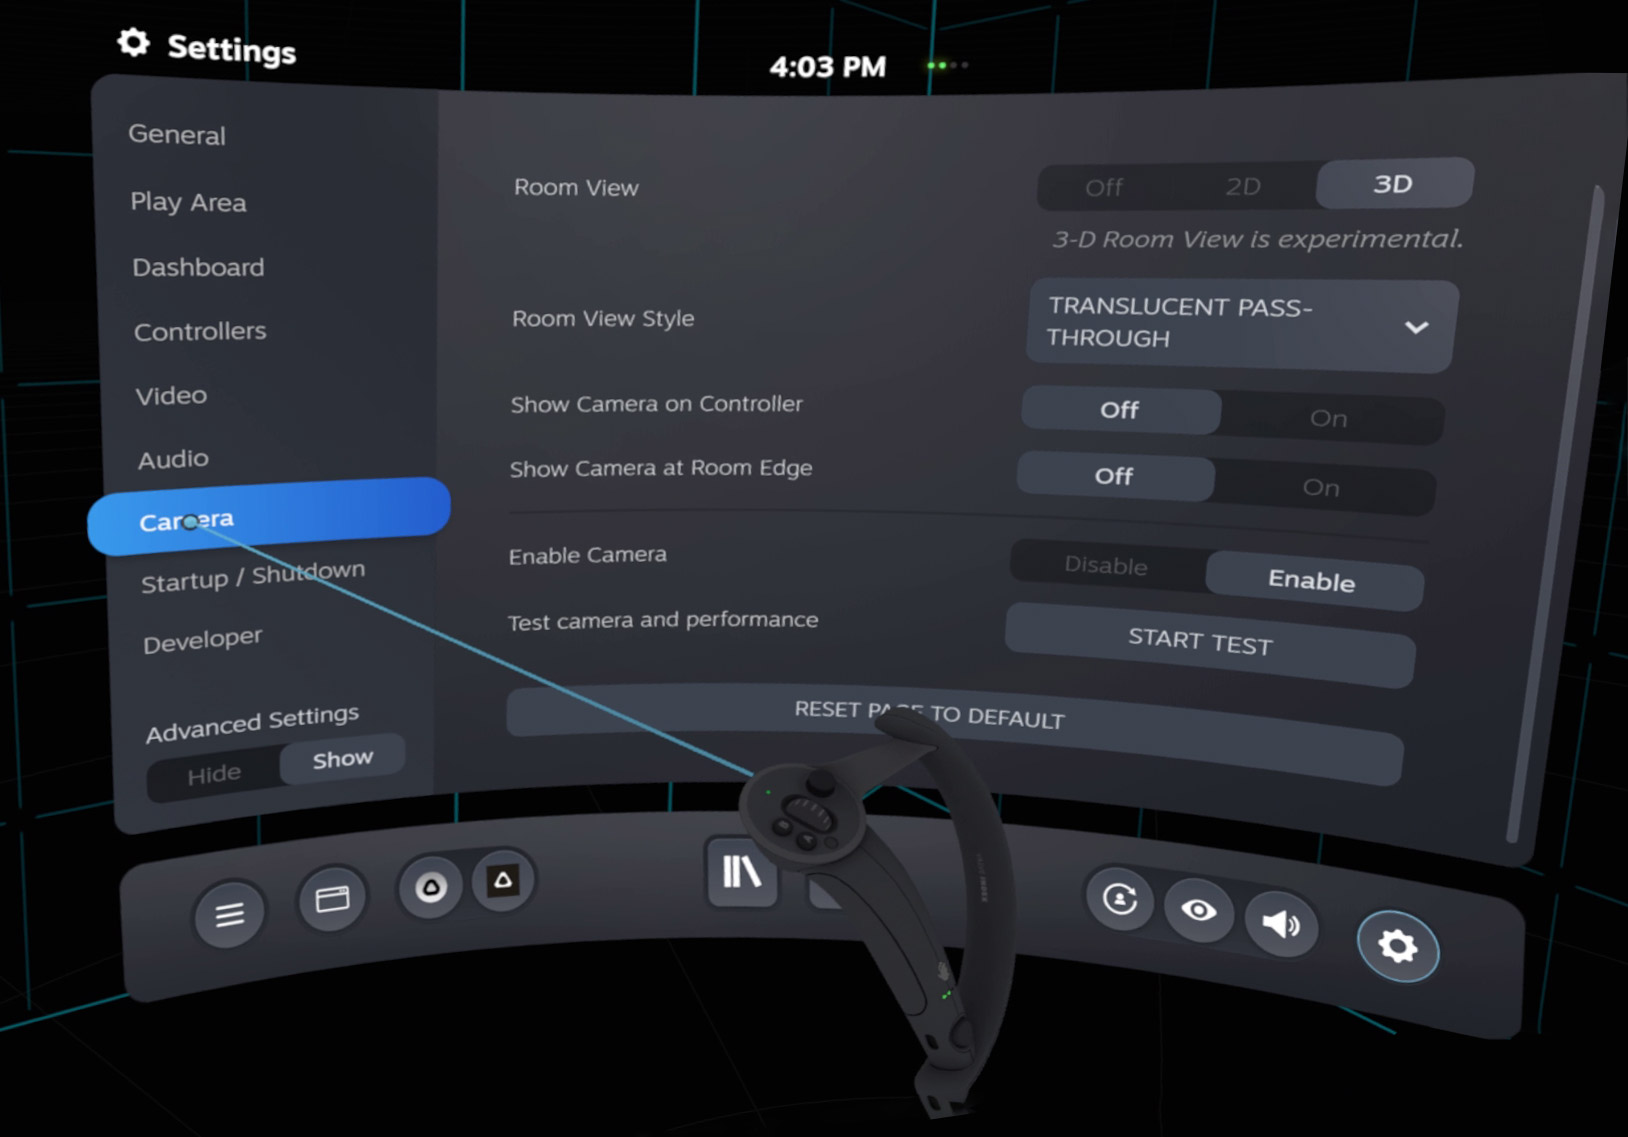Hide advanced settings
The height and width of the screenshot is (1137, 1628).
coord(214,774)
